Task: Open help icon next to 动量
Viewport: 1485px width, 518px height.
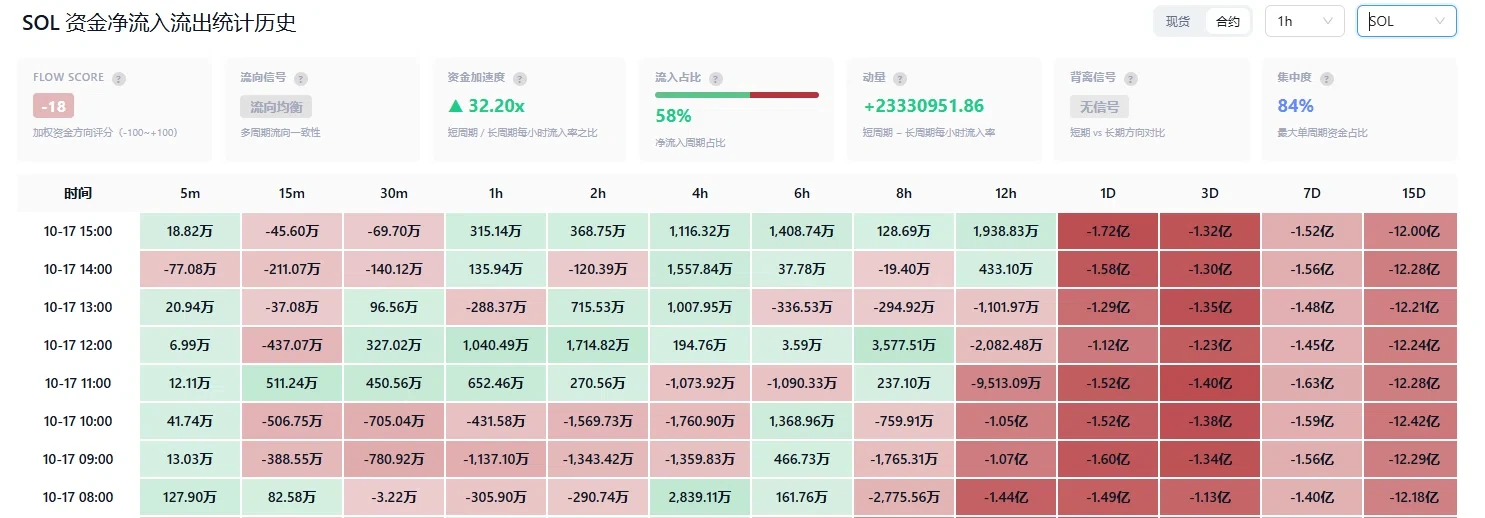Action: pyautogui.click(x=900, y=78)
